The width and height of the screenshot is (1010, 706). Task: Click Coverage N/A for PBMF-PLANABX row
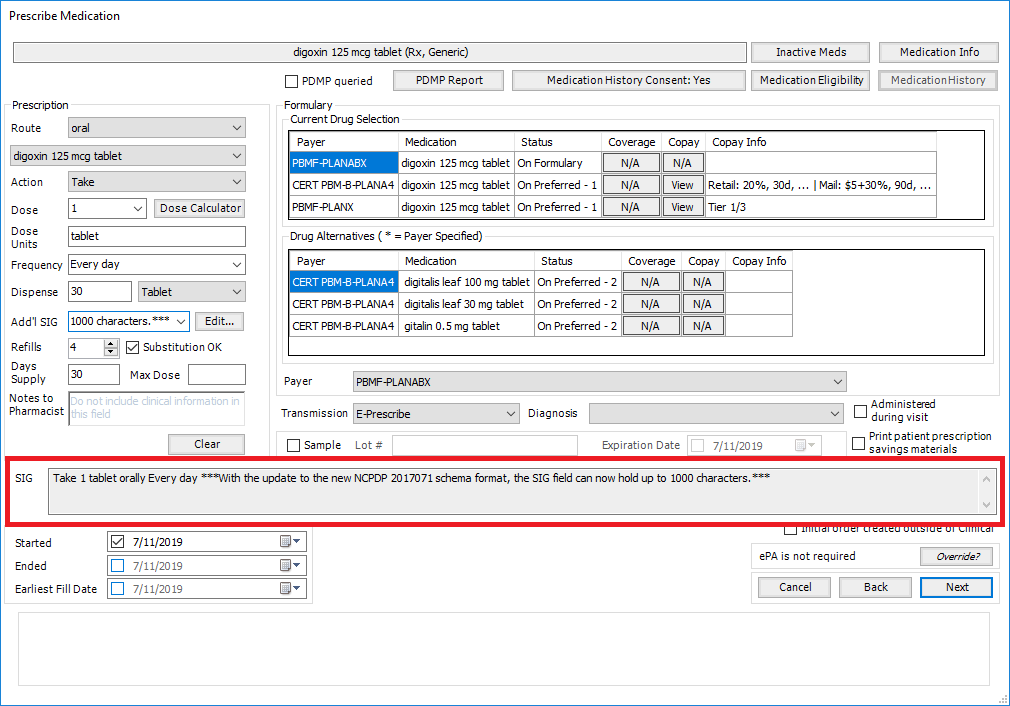631,163
